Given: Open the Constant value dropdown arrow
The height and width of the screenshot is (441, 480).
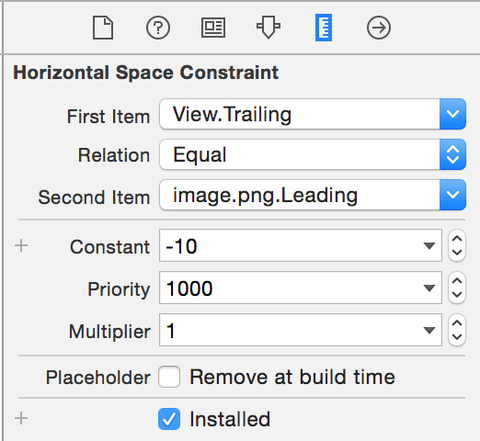Looking at the screenshot, I should click(429, 246).
